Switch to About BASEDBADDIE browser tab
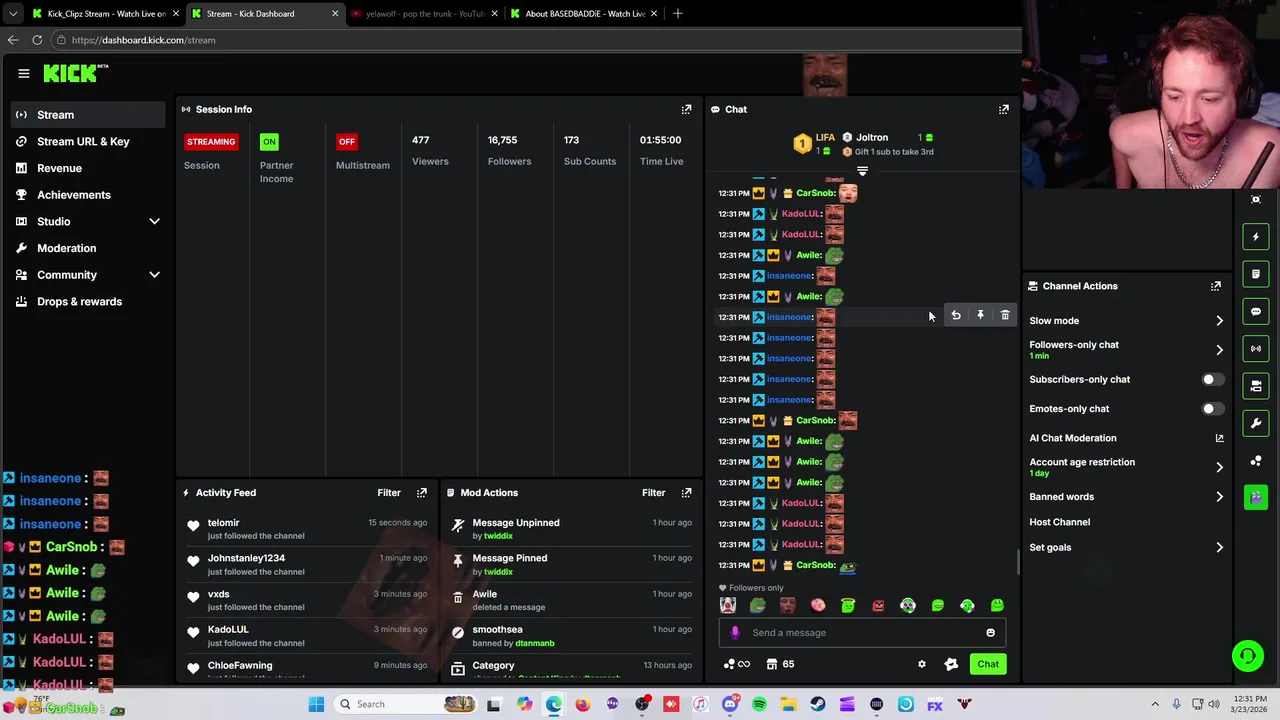Screen dimensions: 1280x720 tap(584, 14)
